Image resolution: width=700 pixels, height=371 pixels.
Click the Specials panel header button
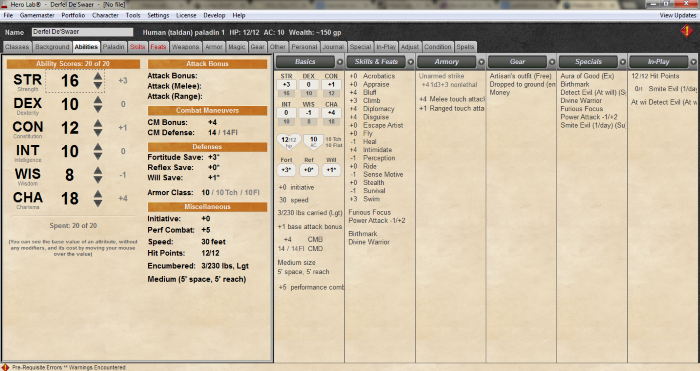[588, 62]
